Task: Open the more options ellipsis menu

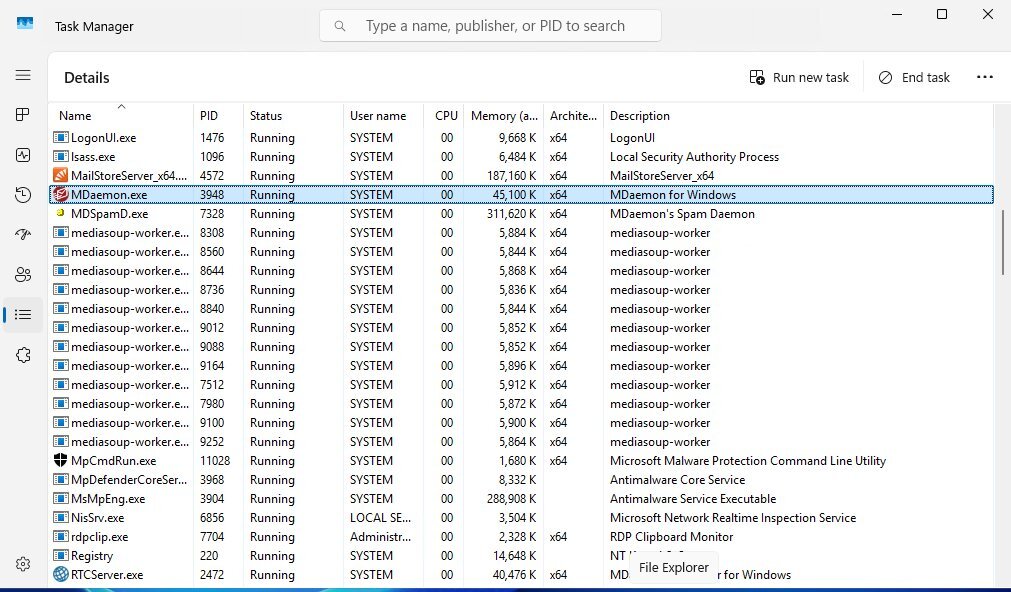Action: point(985,77)
